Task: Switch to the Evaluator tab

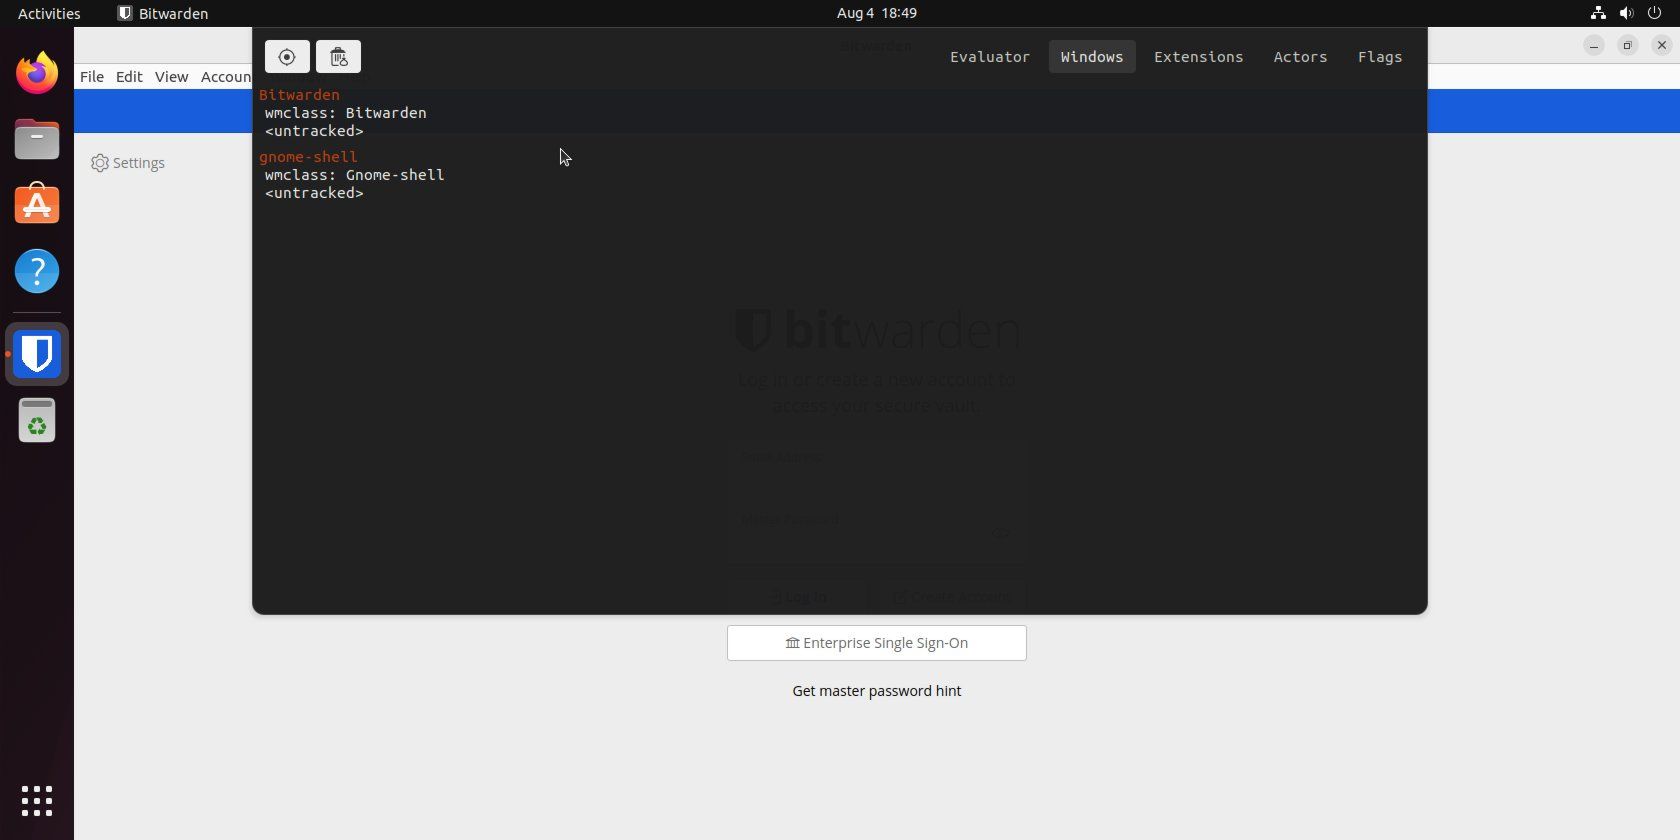Action: (990, 57)
